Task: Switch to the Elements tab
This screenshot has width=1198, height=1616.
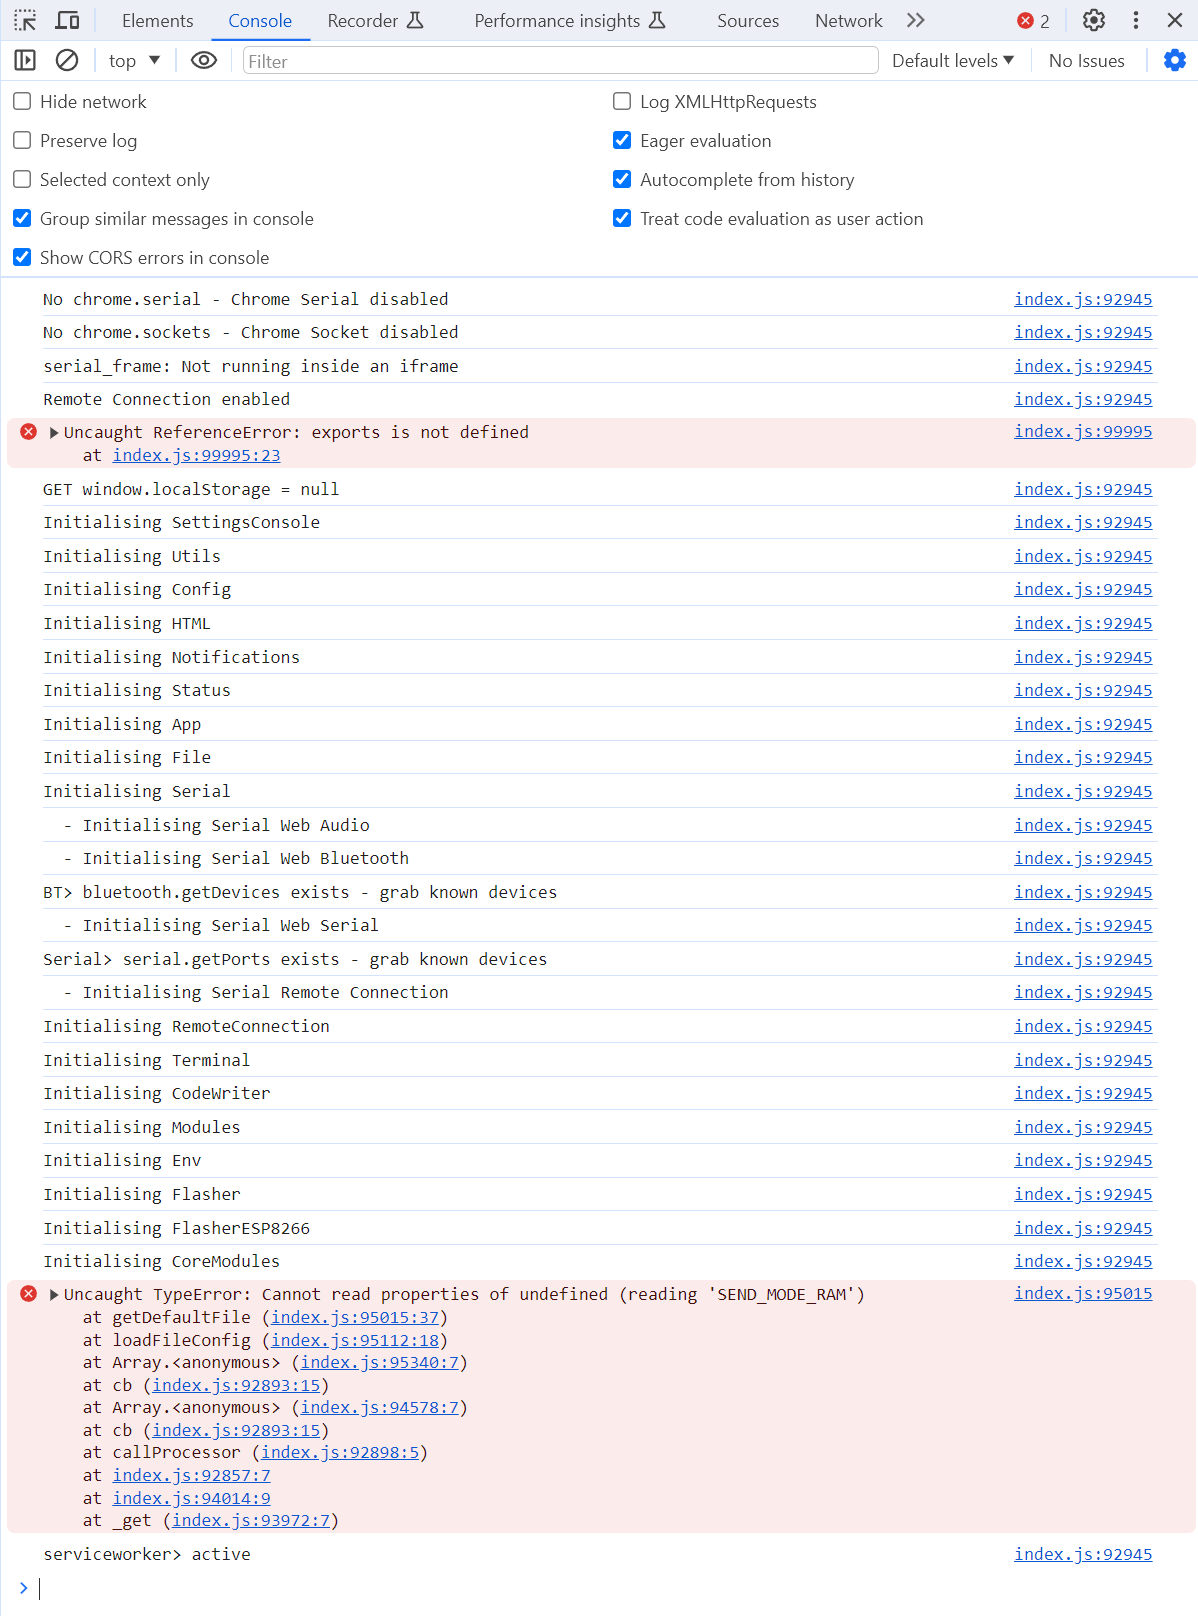Action: tap(157, 21)
